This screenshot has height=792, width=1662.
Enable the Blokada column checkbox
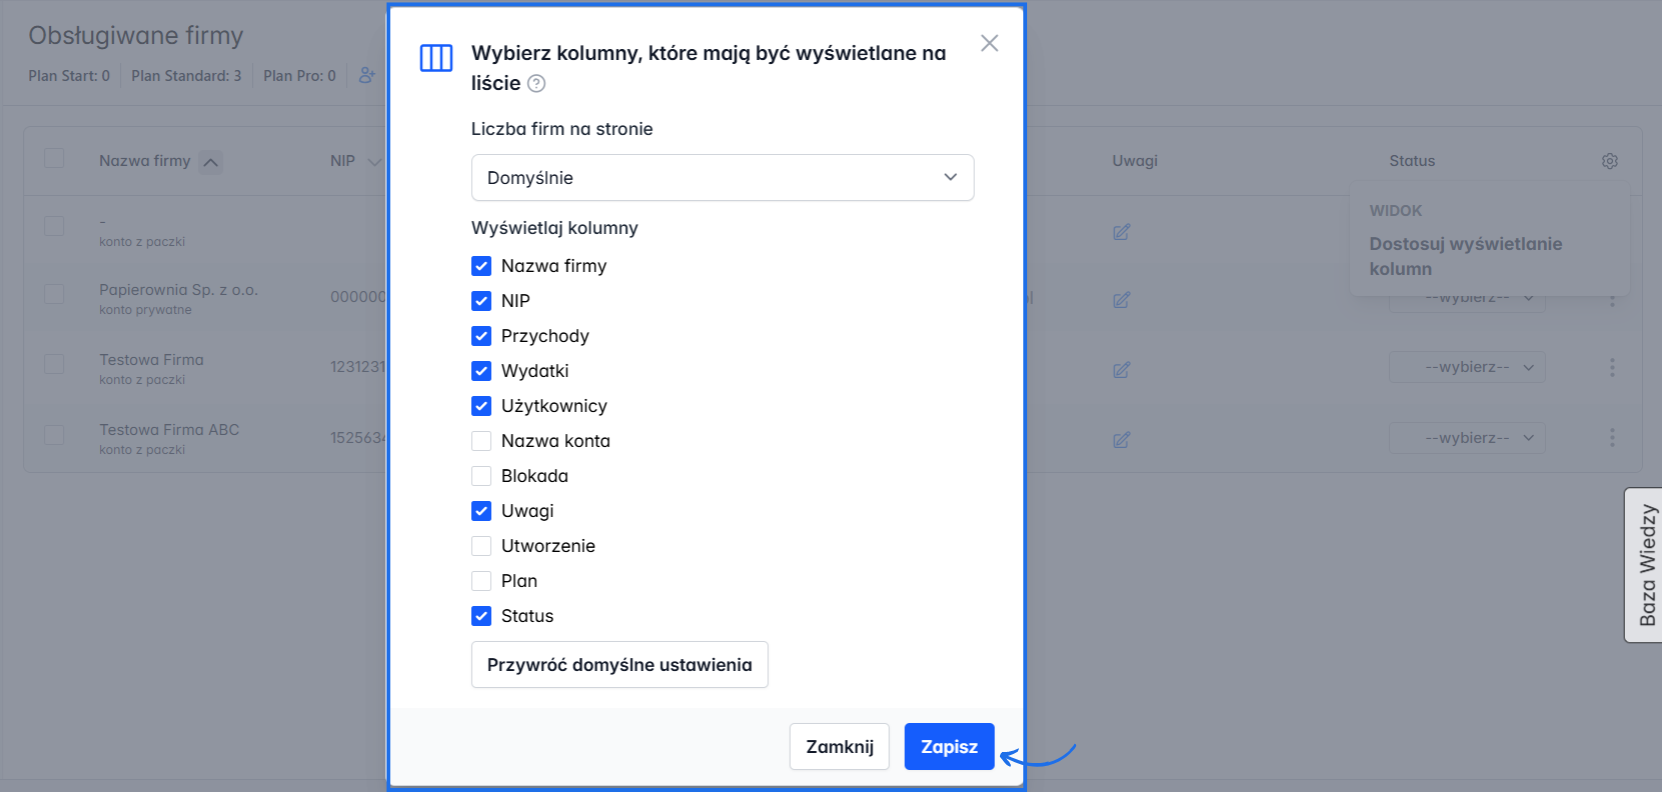[x=481, y=476]
